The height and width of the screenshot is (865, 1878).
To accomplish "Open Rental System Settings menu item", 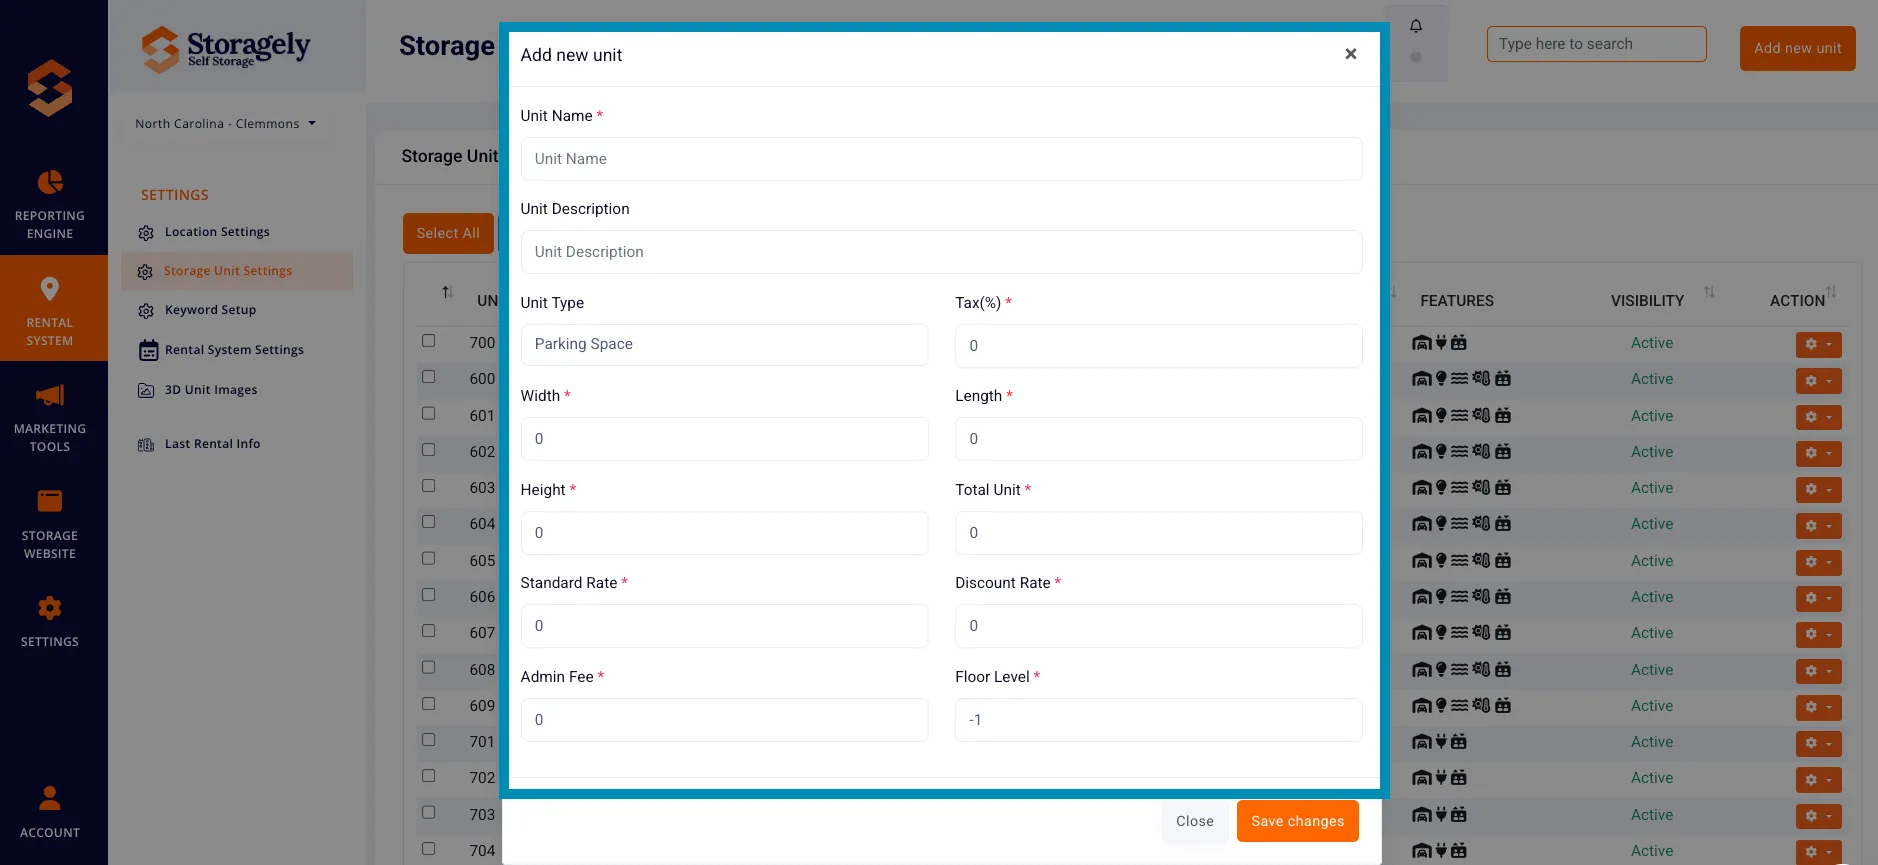I will [x=234, y=350].
